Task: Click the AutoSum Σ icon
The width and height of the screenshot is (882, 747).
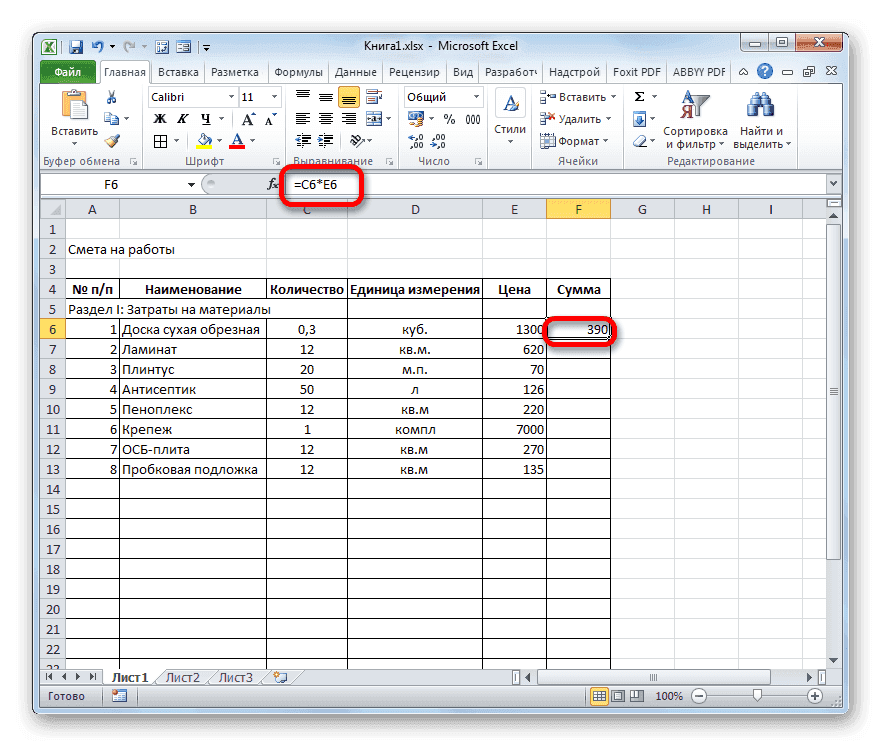Action: [639, 96]
